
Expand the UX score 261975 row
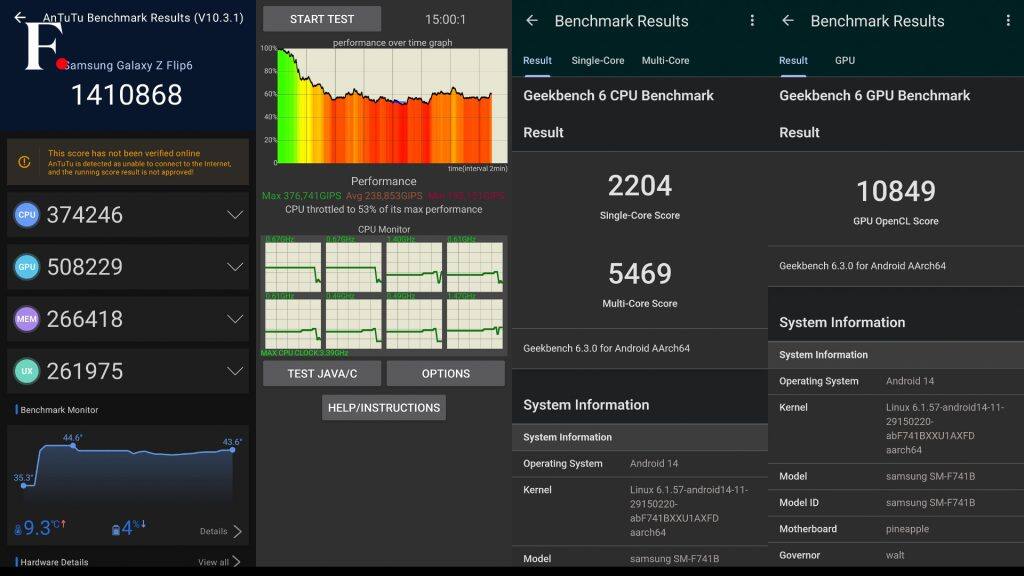[128, 371]
